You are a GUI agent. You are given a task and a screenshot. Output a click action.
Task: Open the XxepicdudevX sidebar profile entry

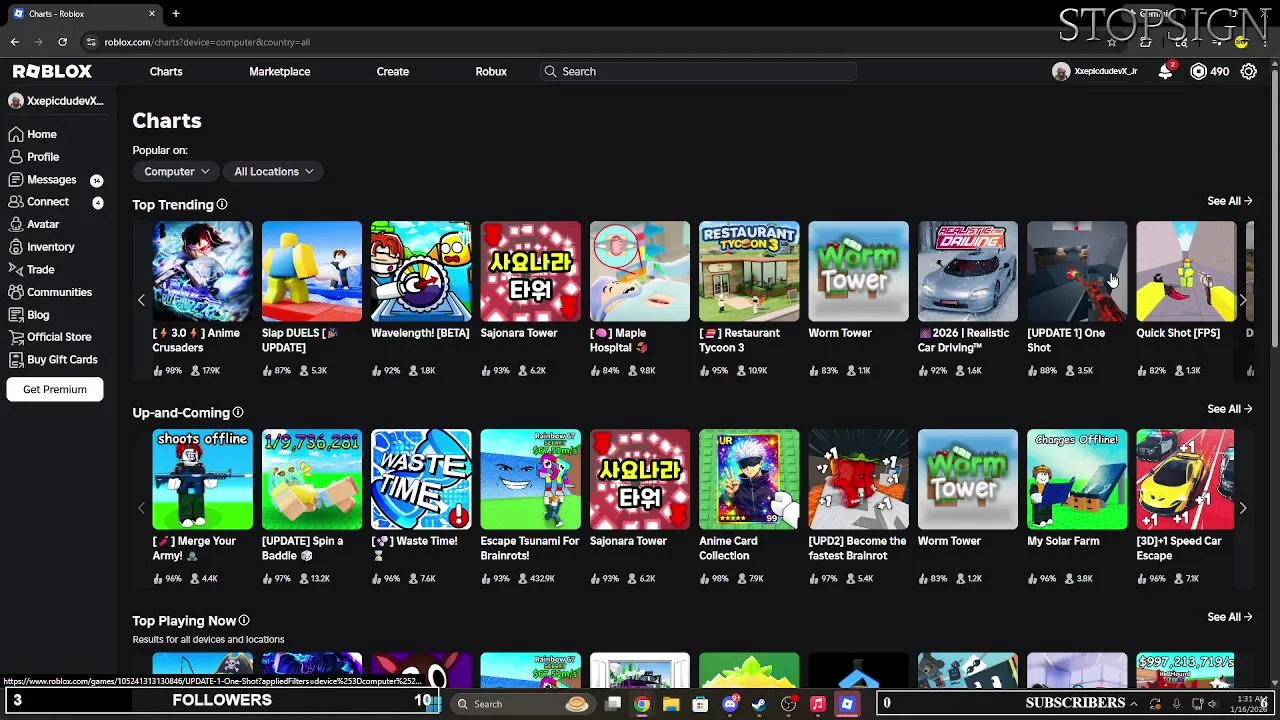coord(56,101)
